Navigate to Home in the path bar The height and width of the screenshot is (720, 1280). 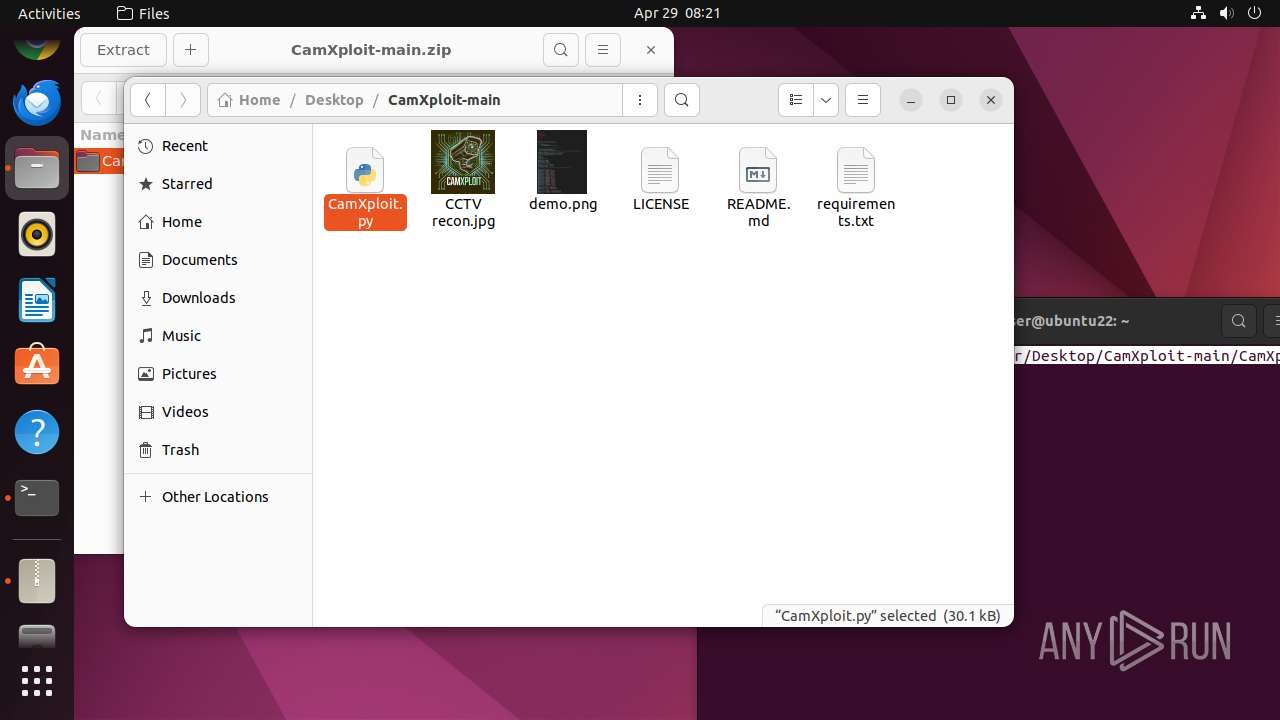(x=249, y=100)
